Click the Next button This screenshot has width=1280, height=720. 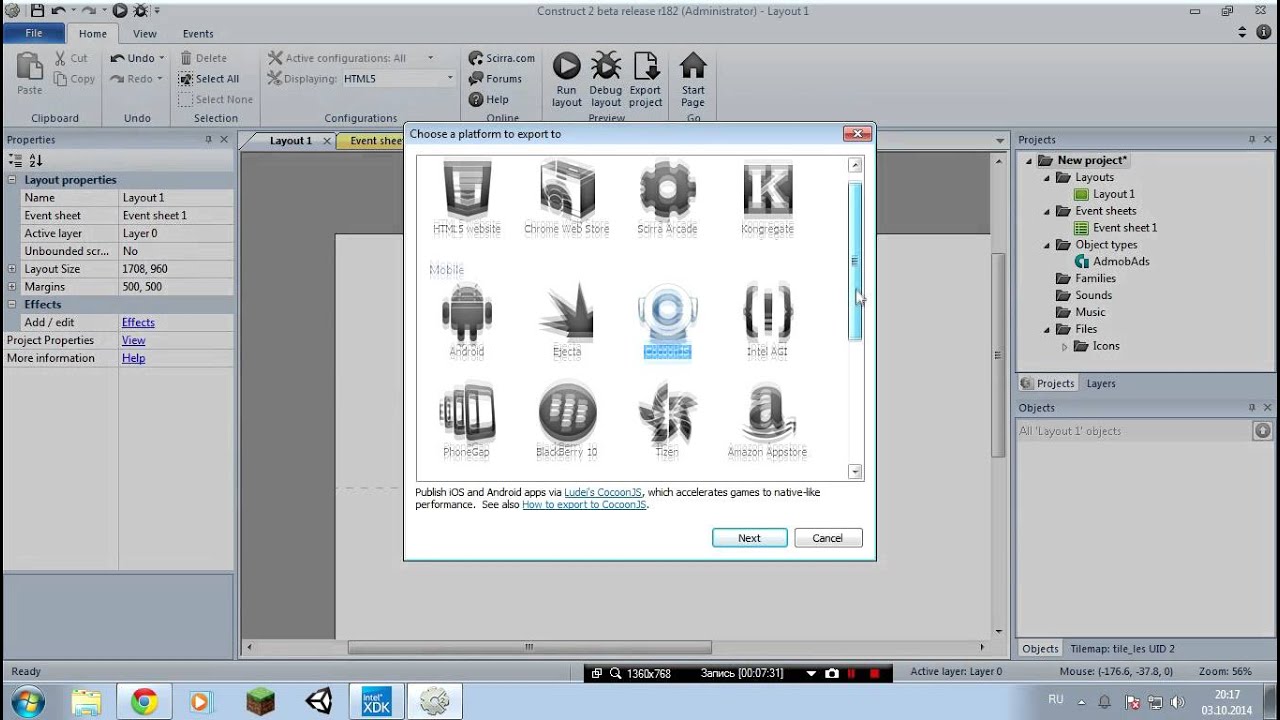point(750,538)
